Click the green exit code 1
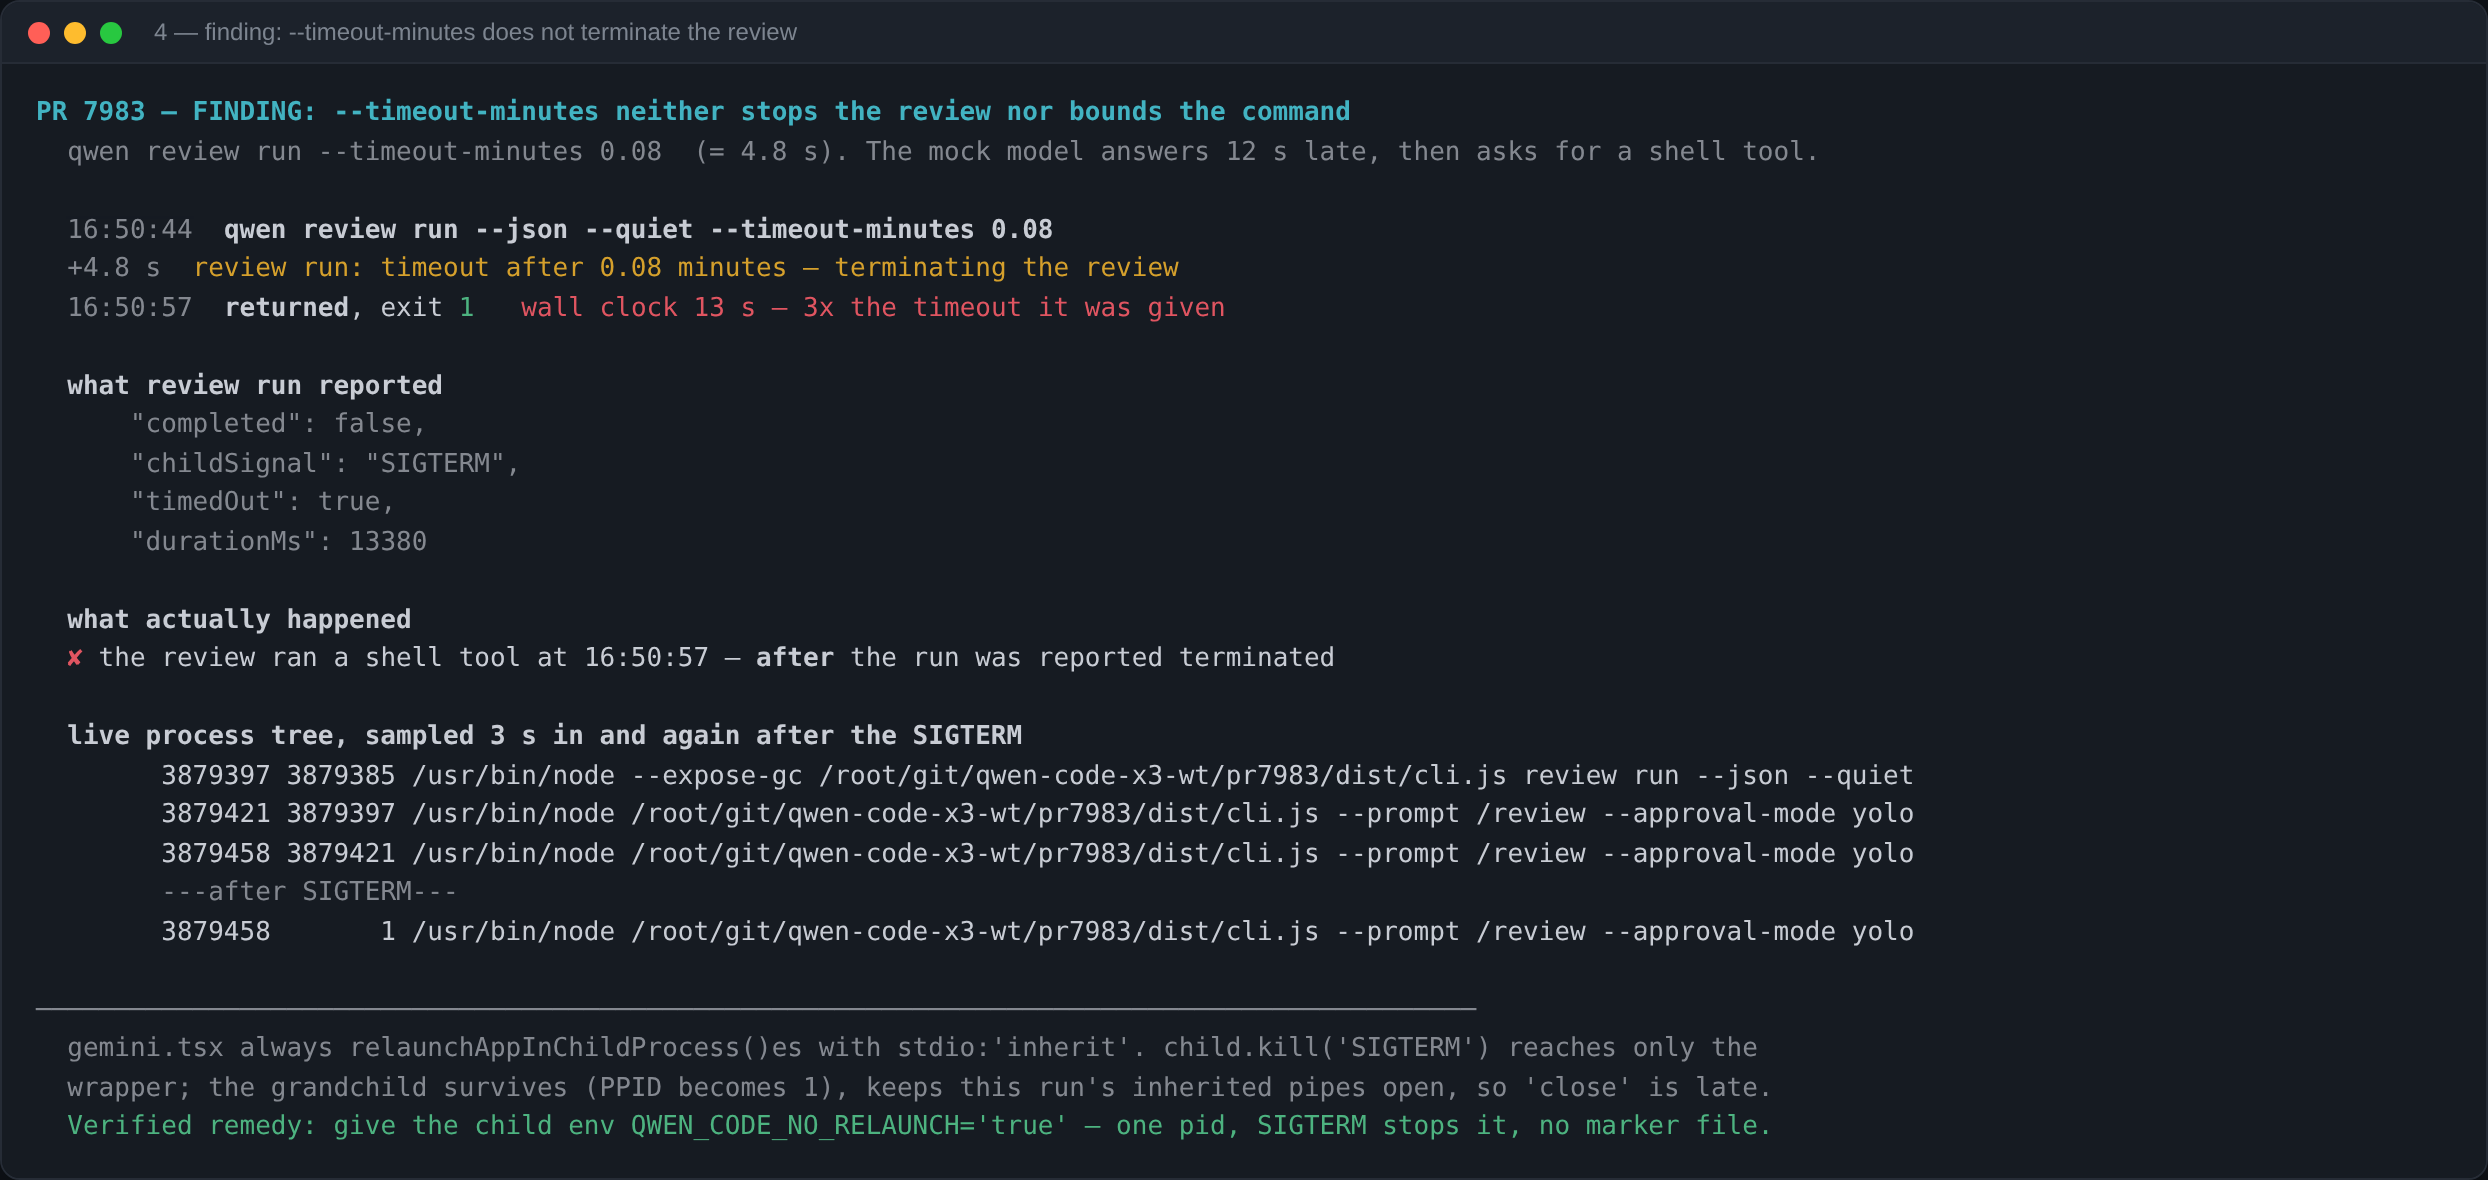Viewport: 2488px width, 1180px height. tap(466, 307)
